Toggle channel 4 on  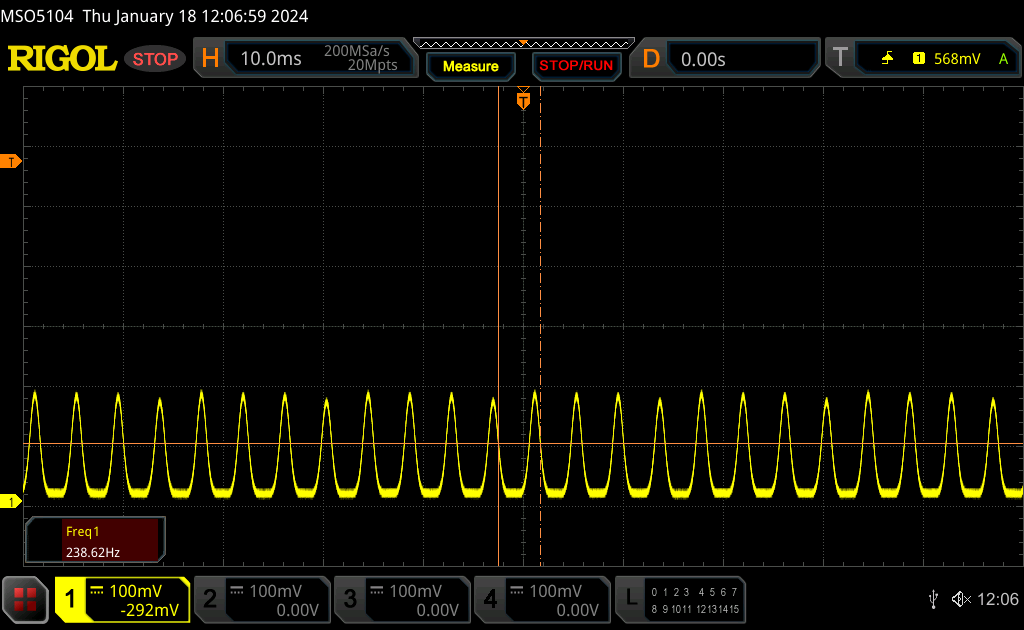541,599
